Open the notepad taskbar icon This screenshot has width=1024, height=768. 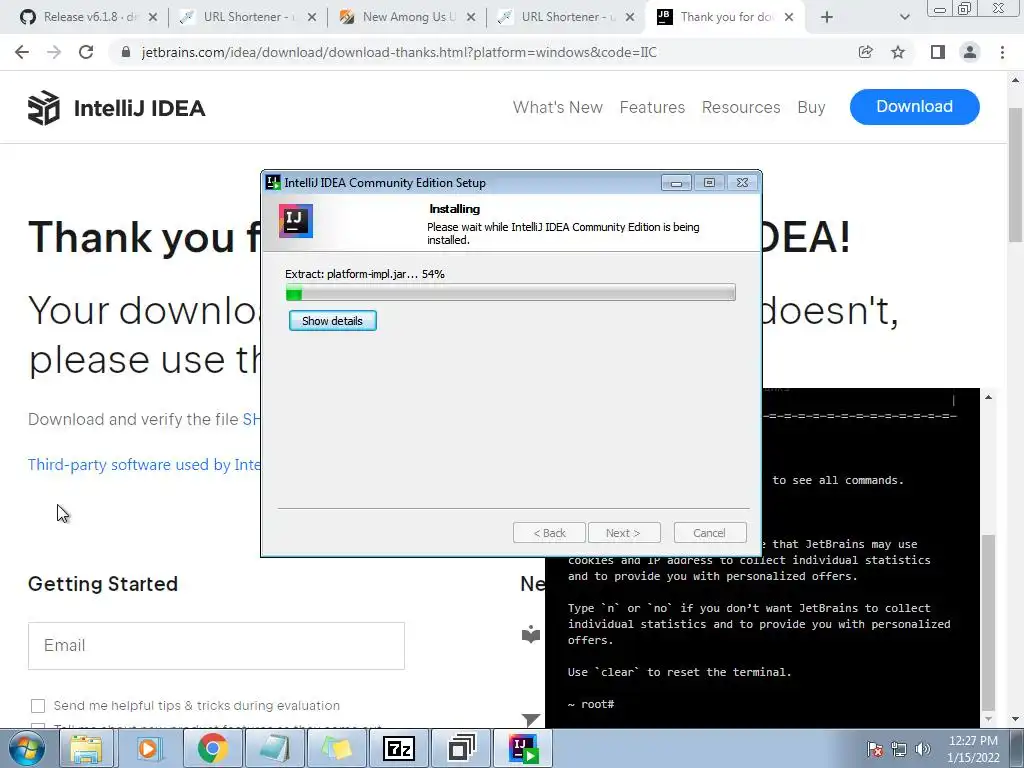point(274,748)
